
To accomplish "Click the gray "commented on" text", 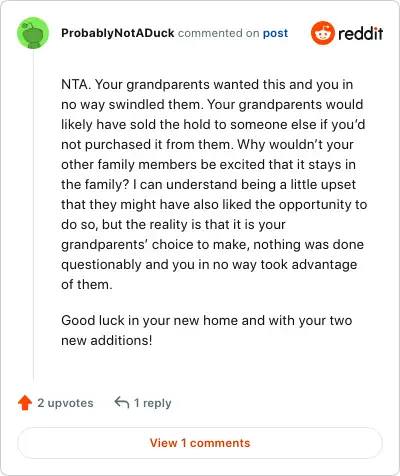I will [218, 33].
